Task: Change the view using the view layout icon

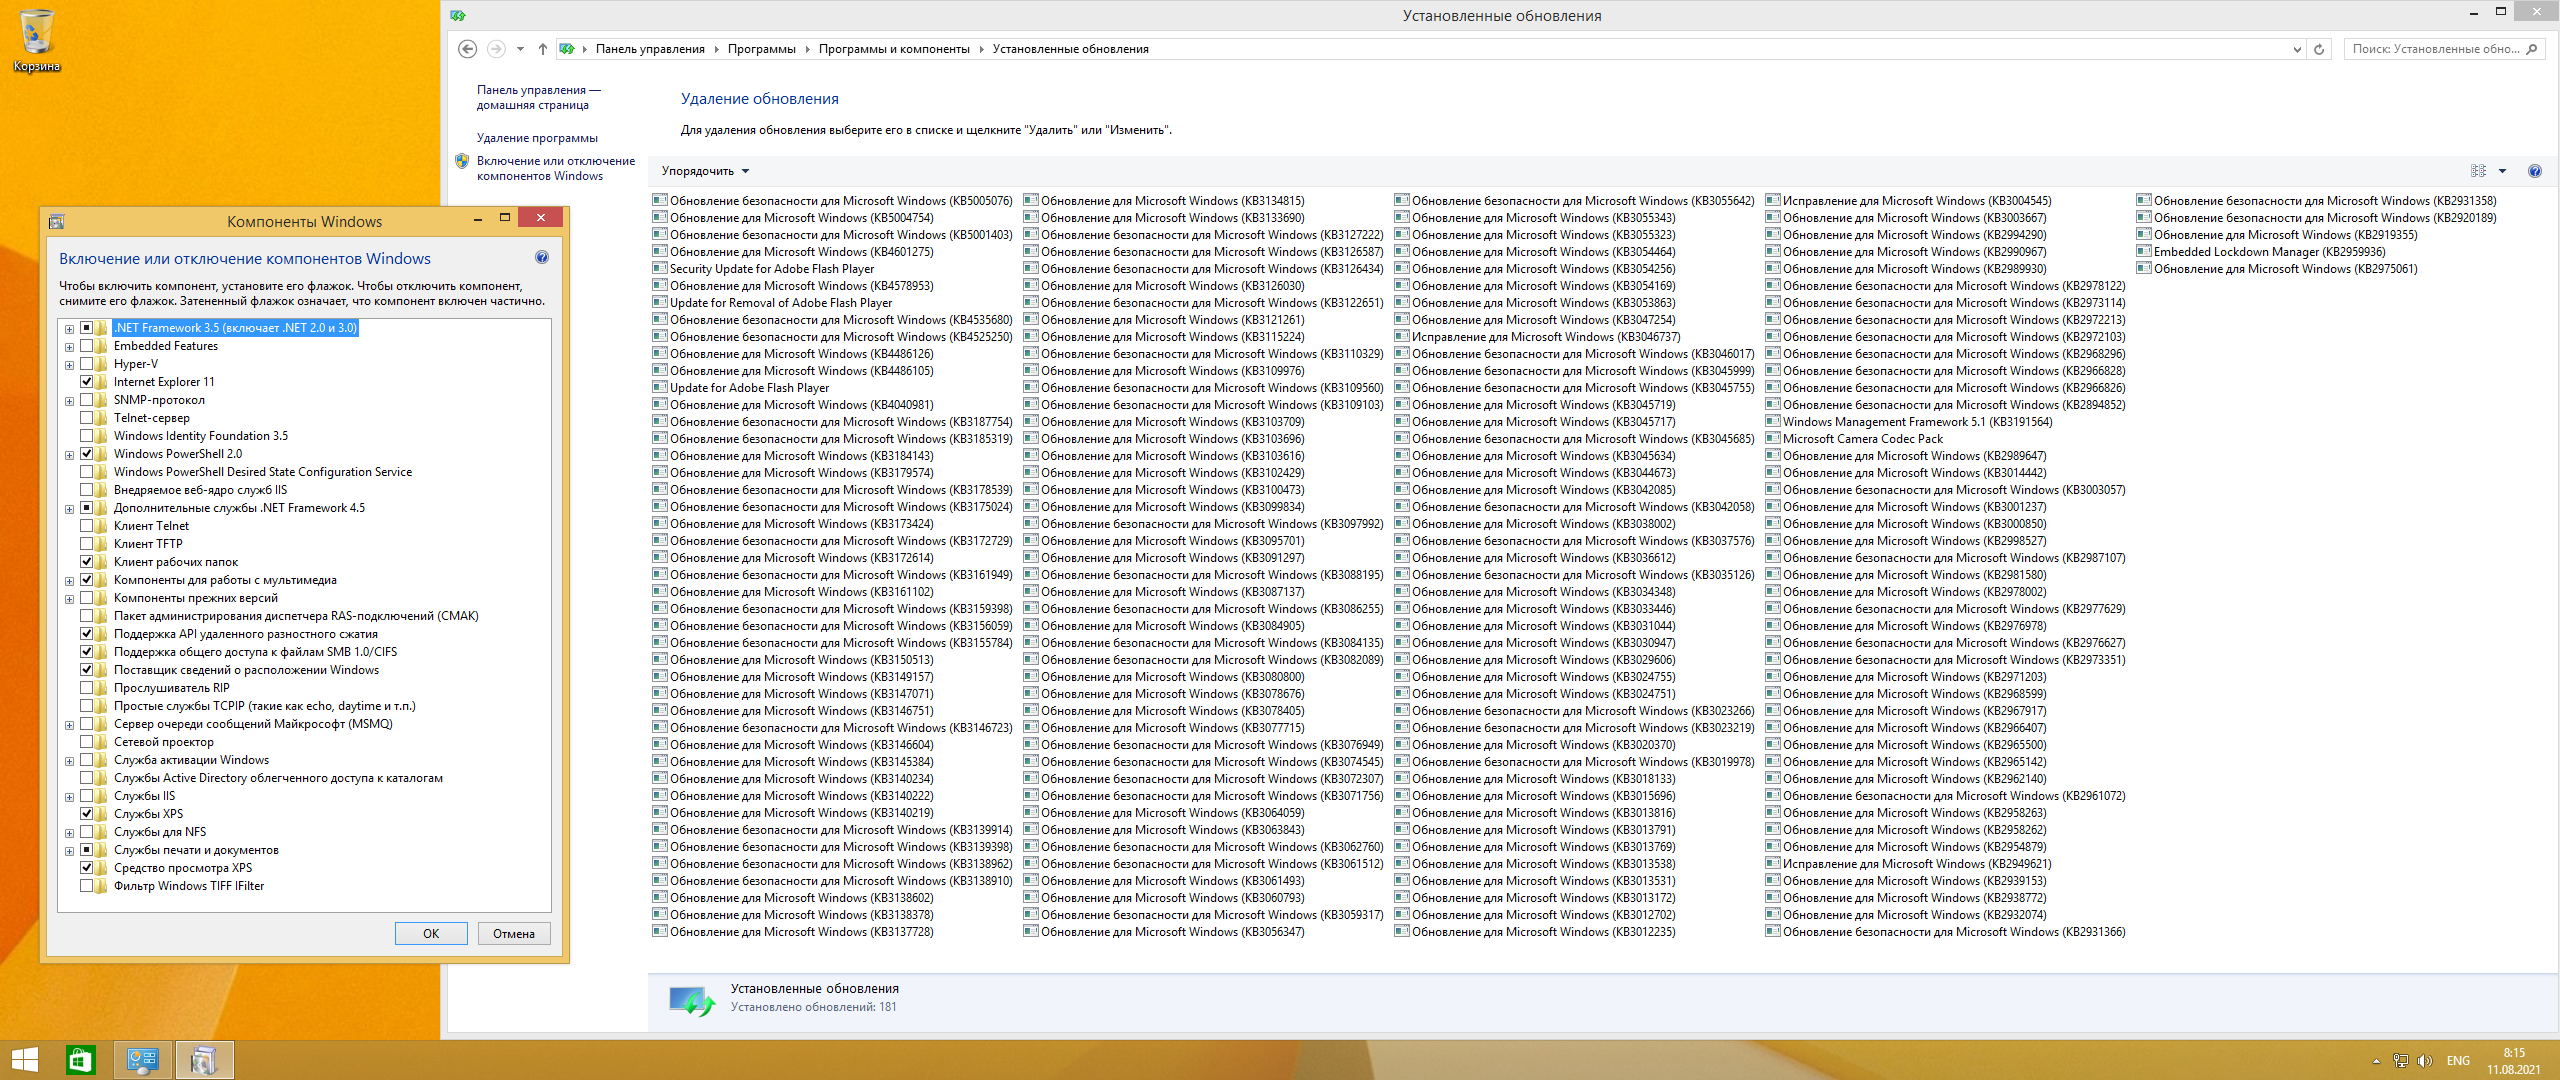Action: [2478, 171]
